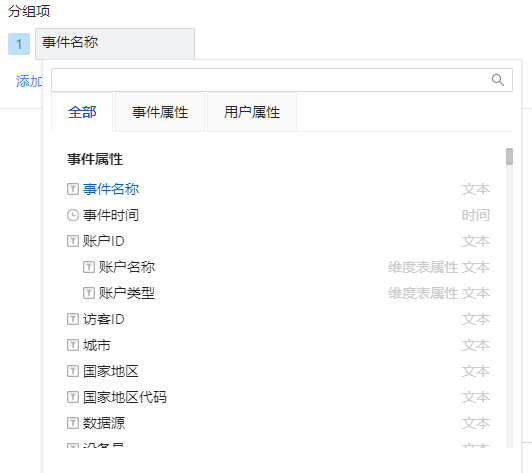Click the text-type icon beside 账户名称

pos(89,267)
